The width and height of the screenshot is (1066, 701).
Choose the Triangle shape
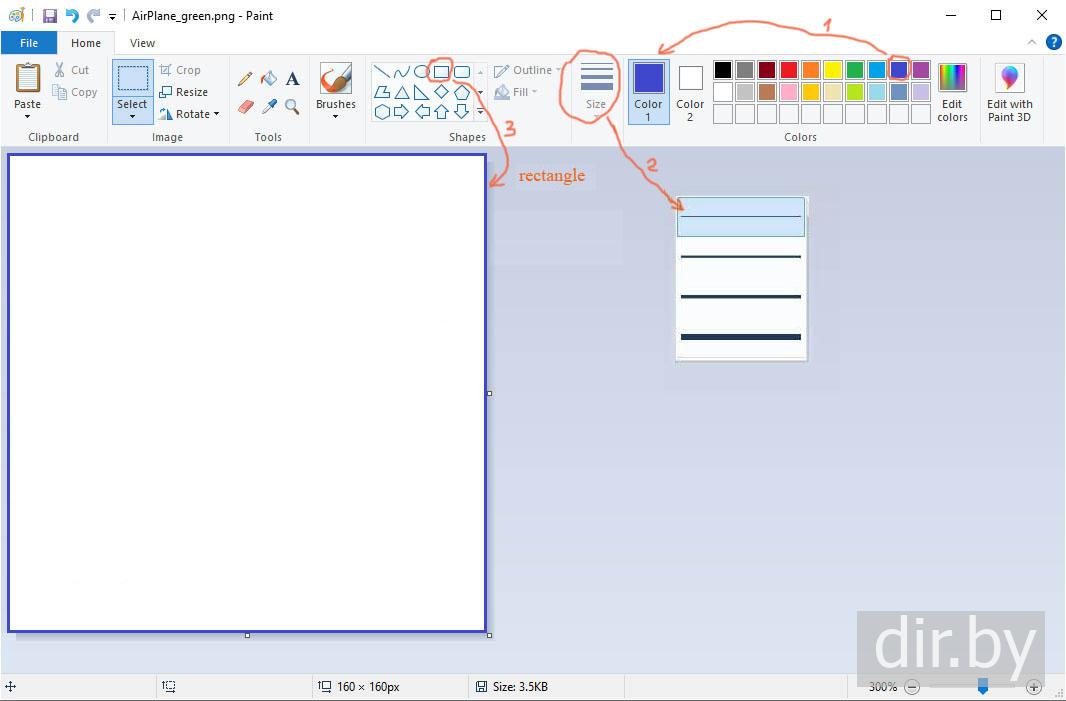click(x=402, y=92)
